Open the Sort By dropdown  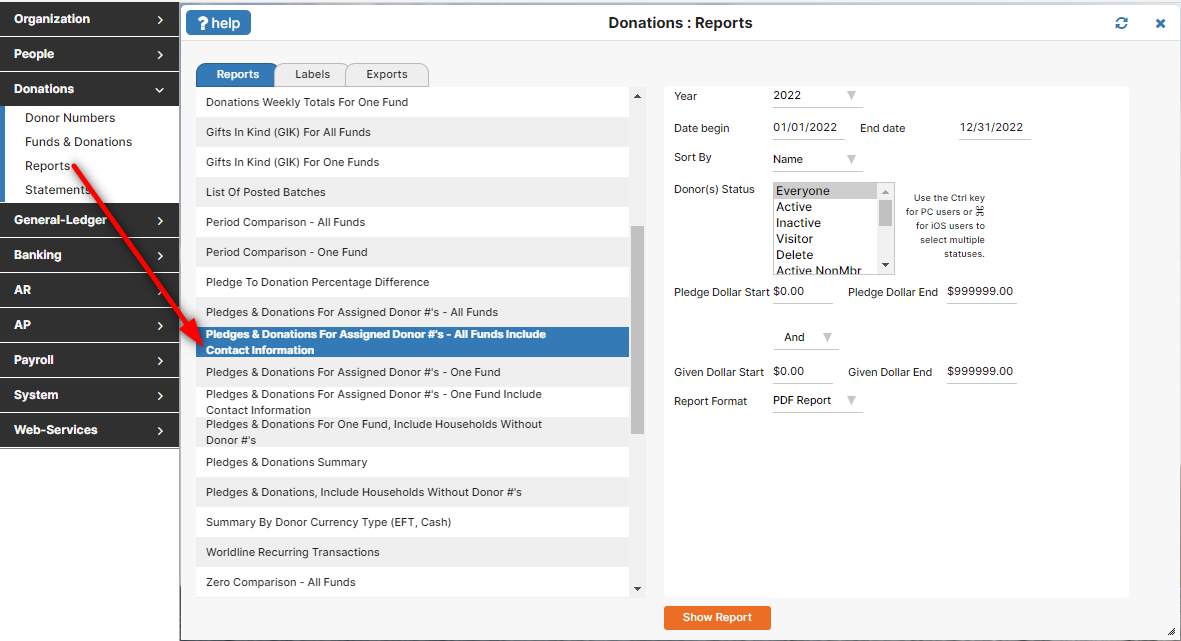point(816,159)
